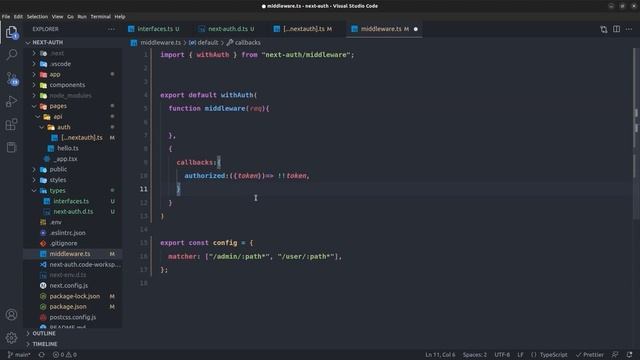Open the Help menu
640x360 pixels.
pyautogui.click(x=120, y=17)
